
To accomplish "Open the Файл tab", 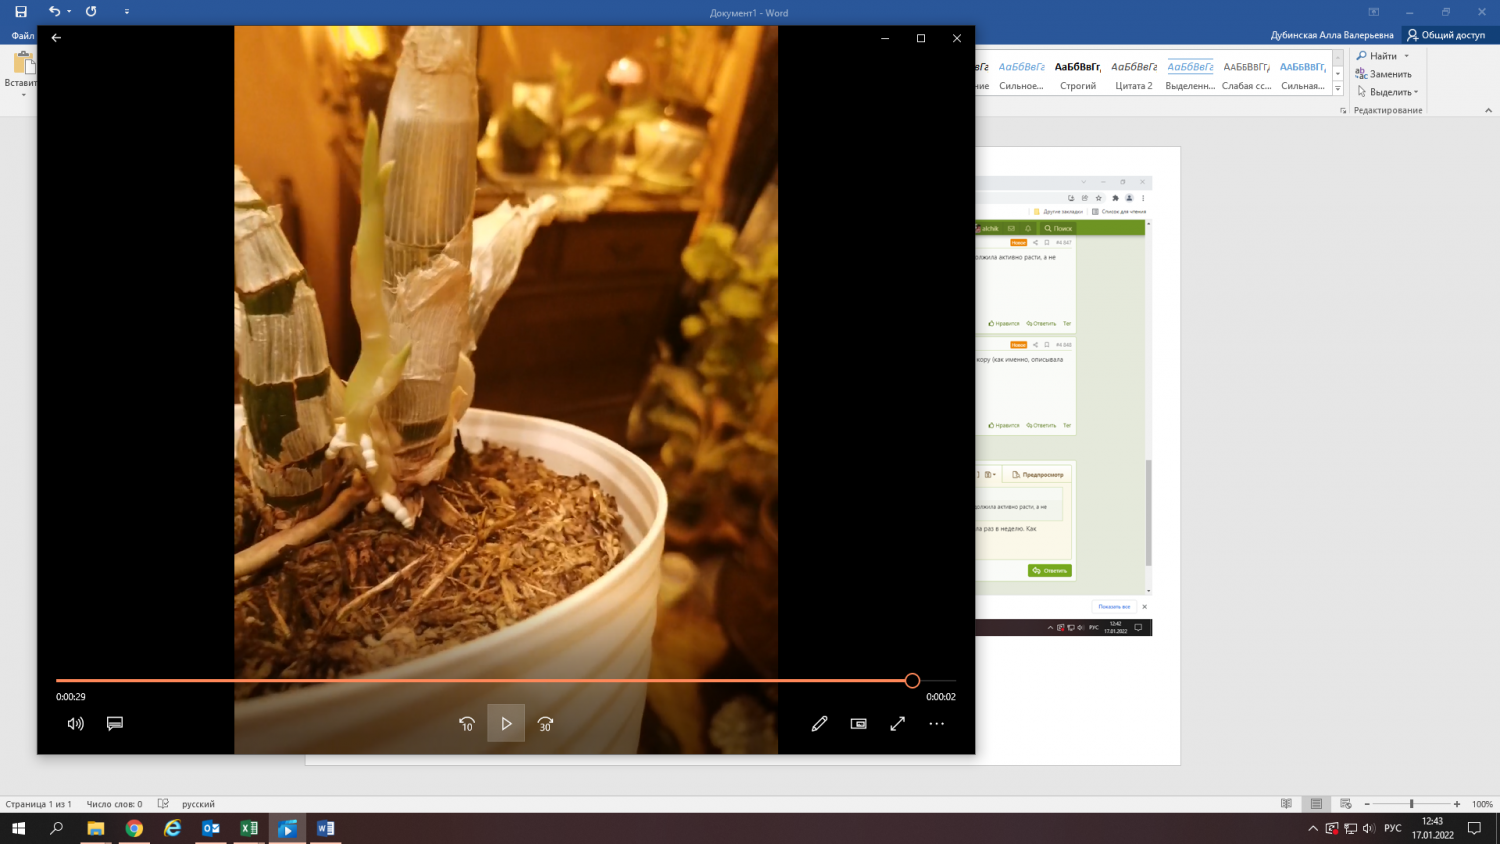I will [22, 35].
